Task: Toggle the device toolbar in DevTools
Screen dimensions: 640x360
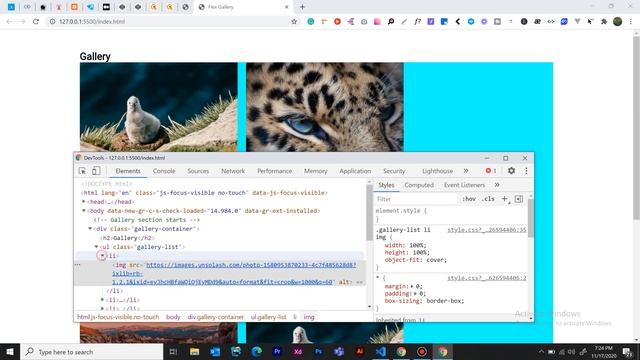Action: click(x=96, y=171)
